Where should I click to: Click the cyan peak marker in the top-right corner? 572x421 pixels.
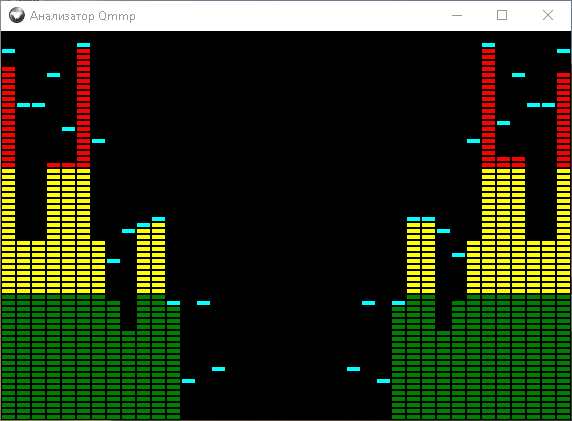pos(563,51)
